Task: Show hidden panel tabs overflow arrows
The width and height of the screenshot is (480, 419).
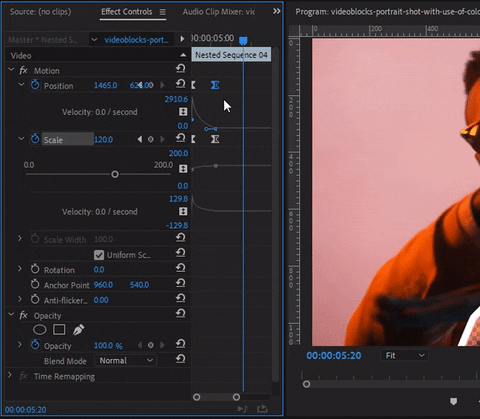Action: pyautogui.click(x=276, y=11)
